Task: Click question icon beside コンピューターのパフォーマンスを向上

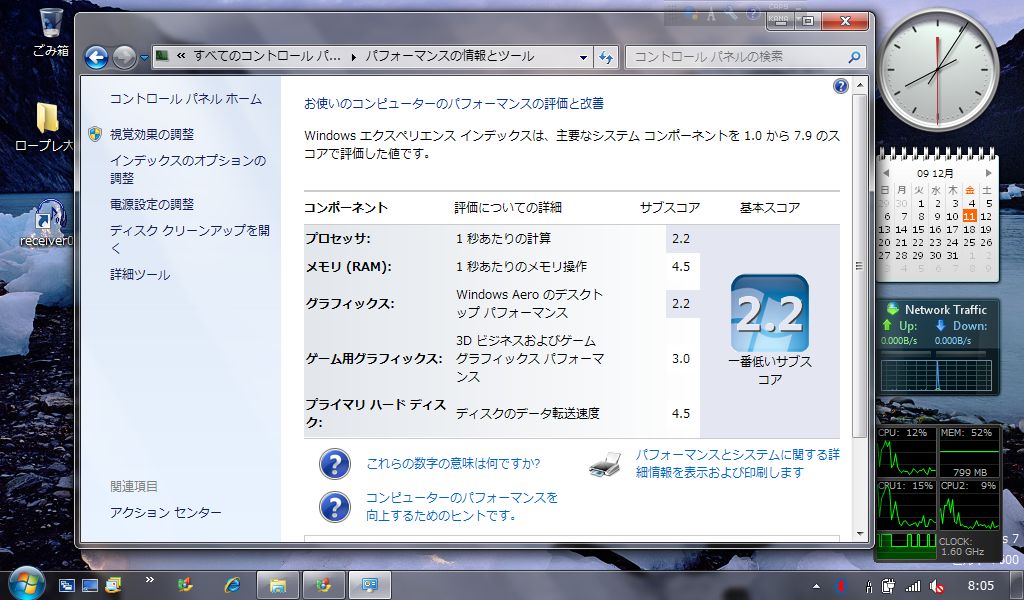Action: pyautogui.click(x=335, y=507)
